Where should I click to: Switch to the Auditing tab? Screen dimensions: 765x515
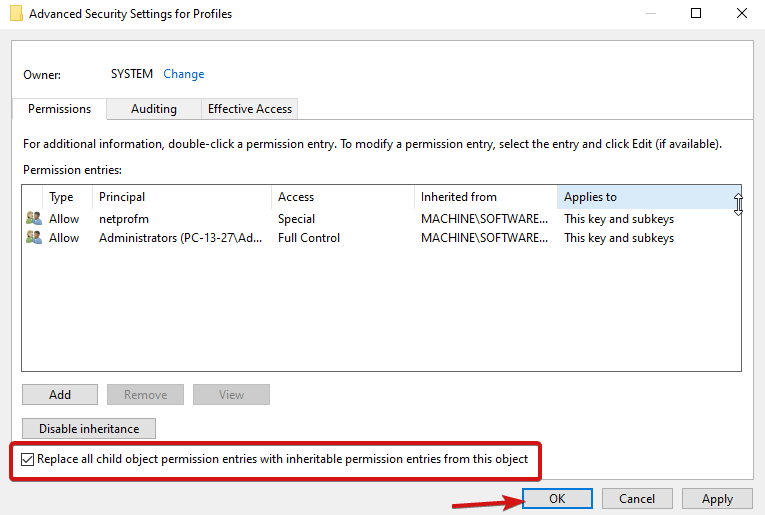(x=154, y=109)
